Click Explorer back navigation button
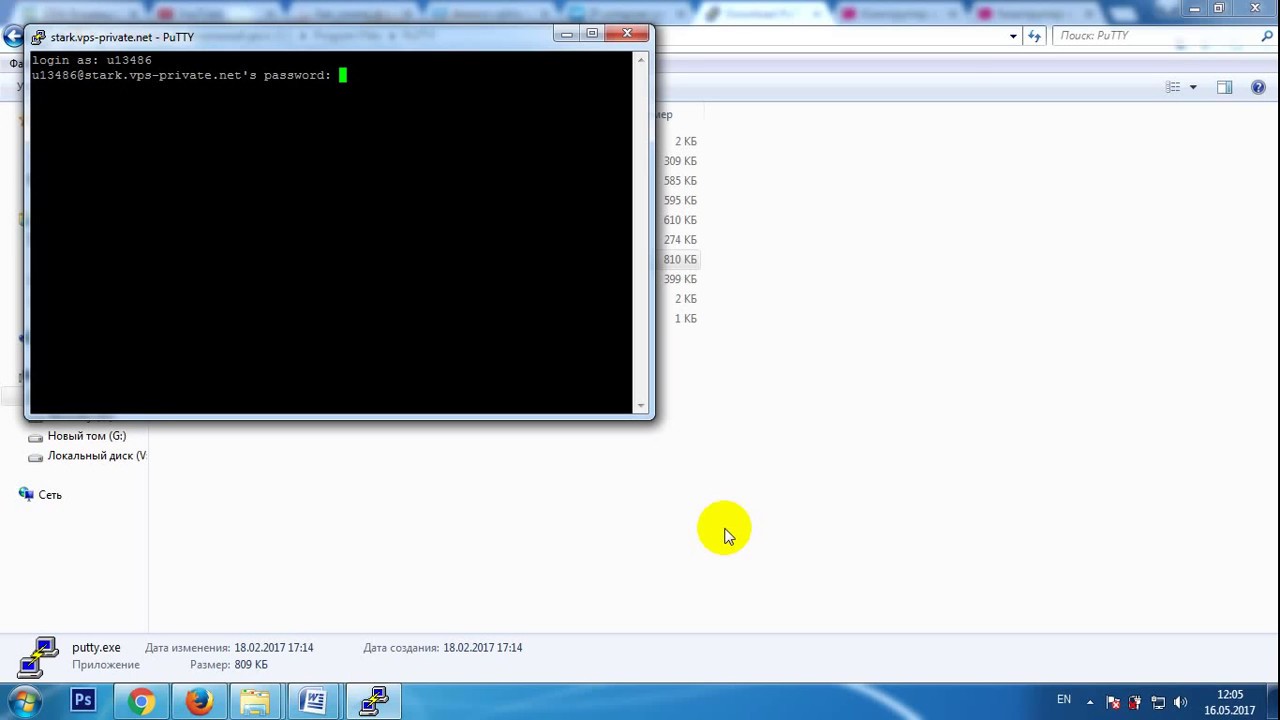This screenshot has height=720, width=1280. [12, 37]
